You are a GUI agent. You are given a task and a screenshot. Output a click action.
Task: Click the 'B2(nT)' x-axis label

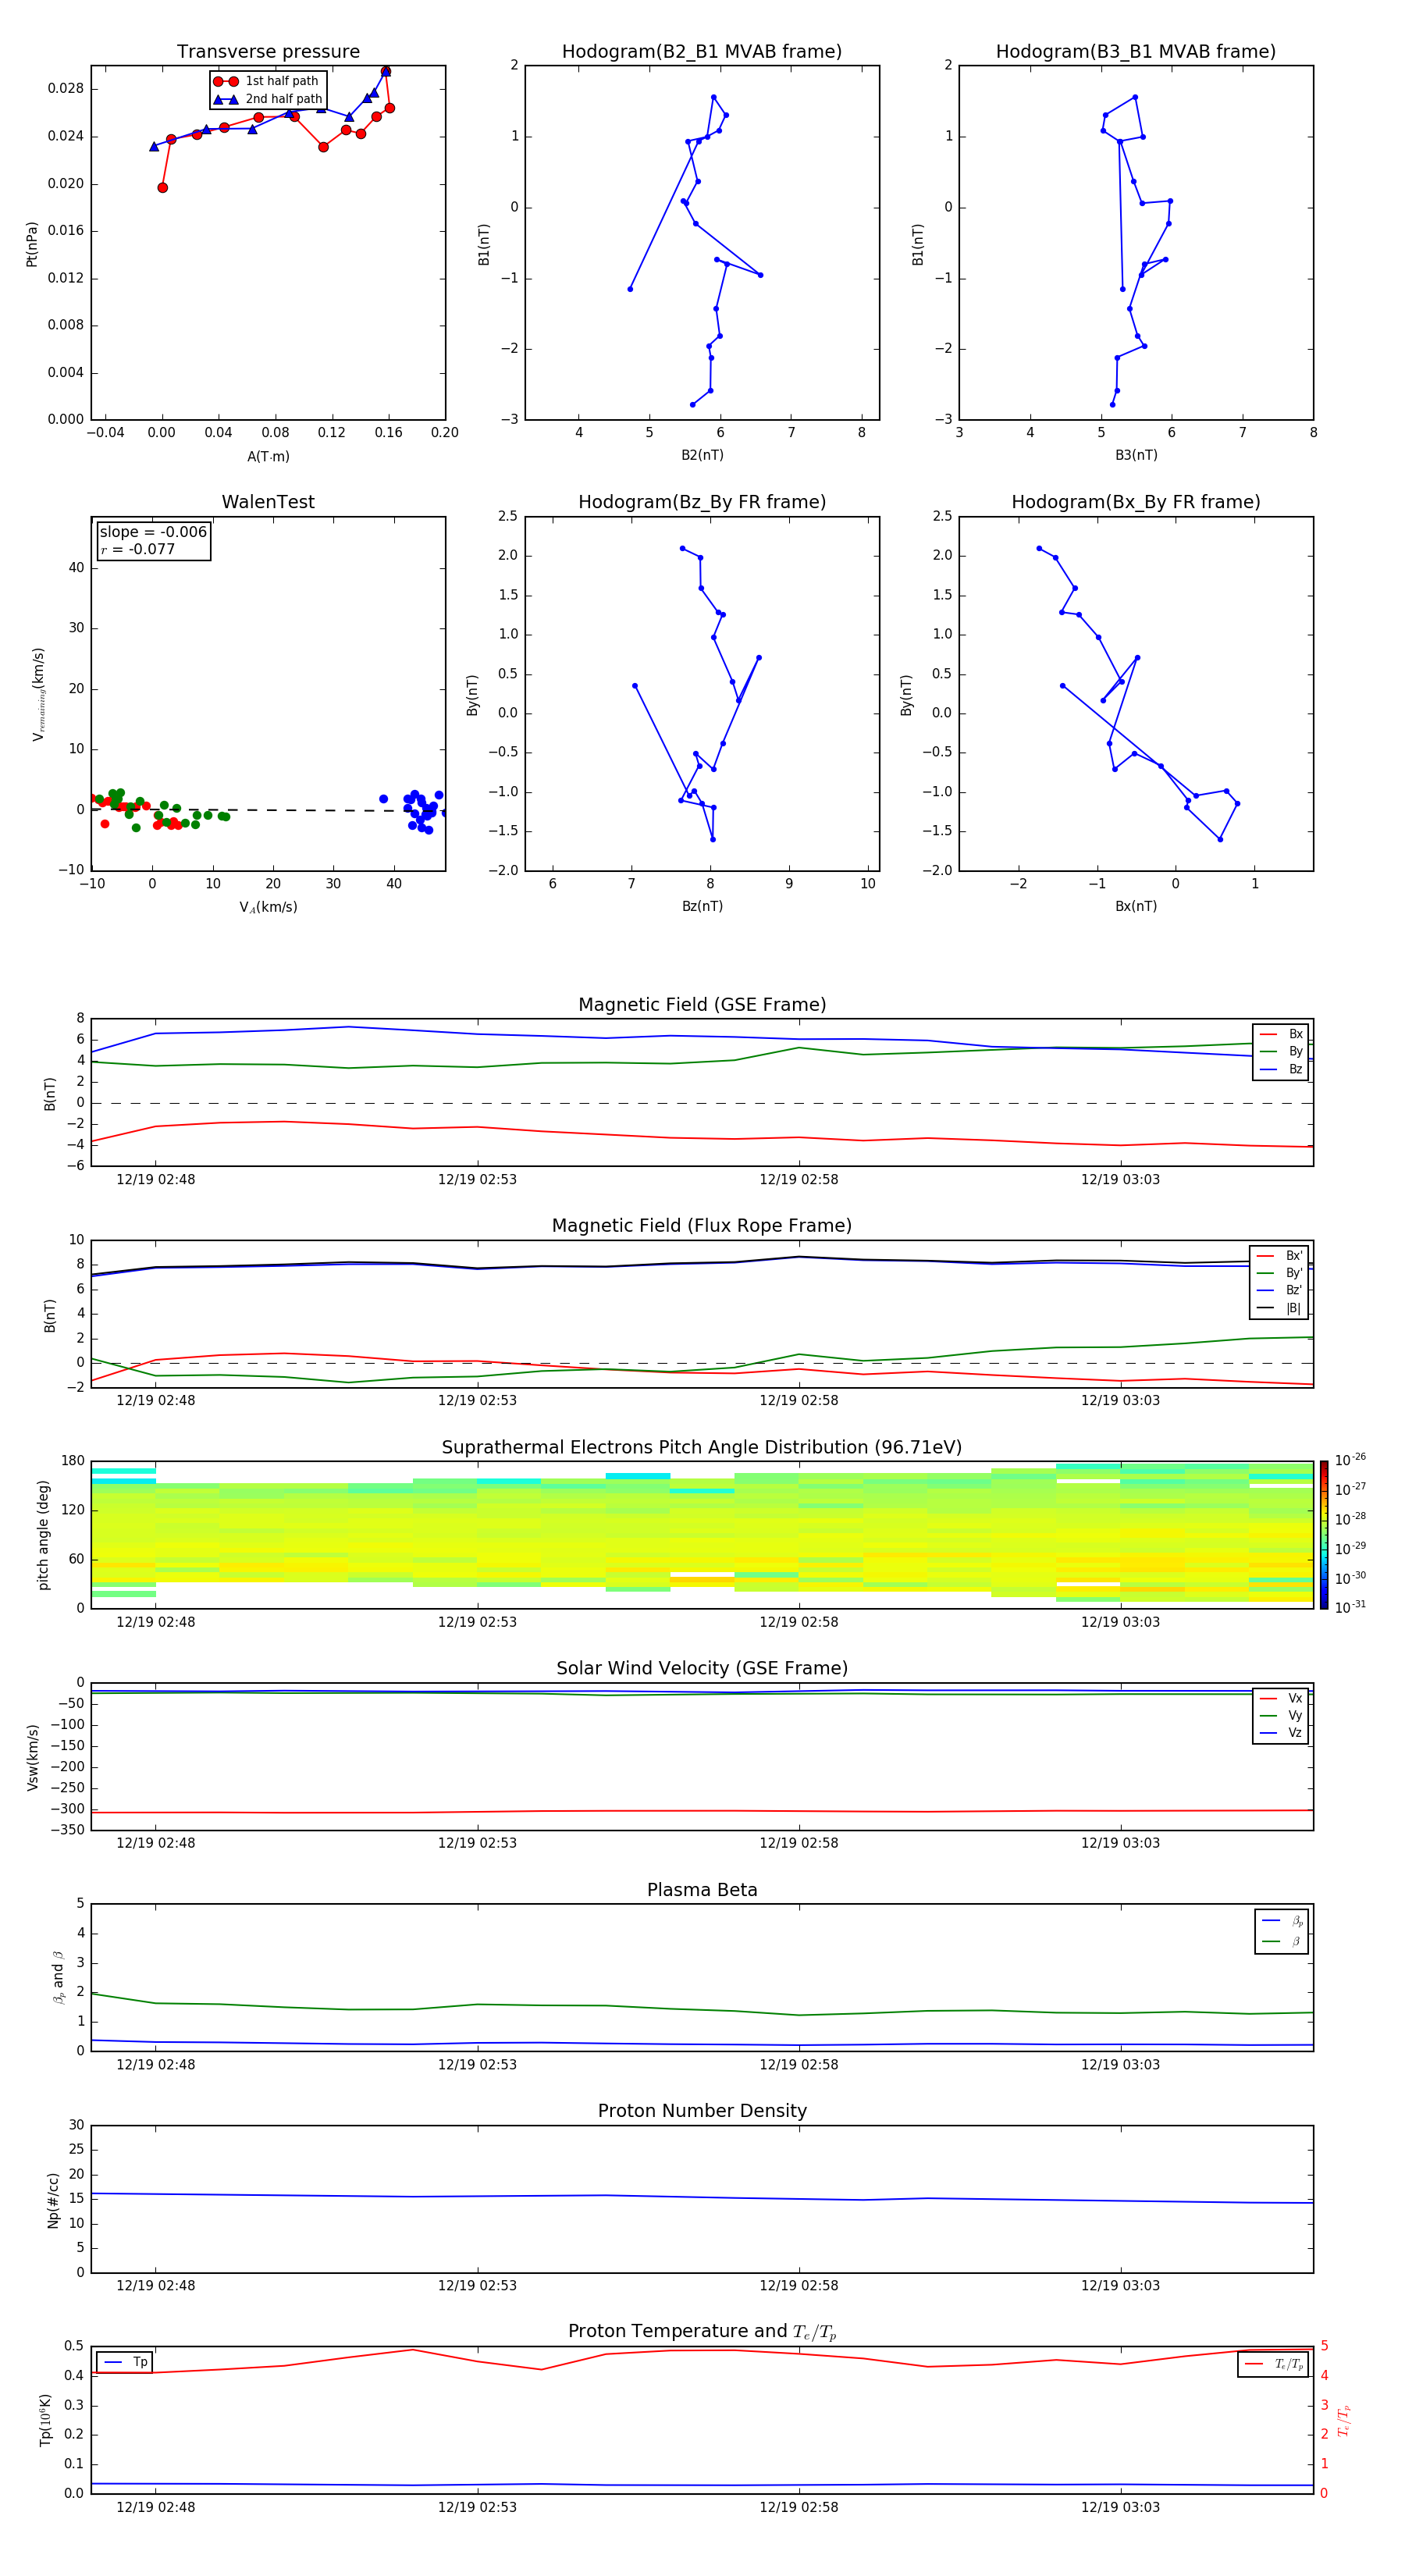tap(702, 455)
